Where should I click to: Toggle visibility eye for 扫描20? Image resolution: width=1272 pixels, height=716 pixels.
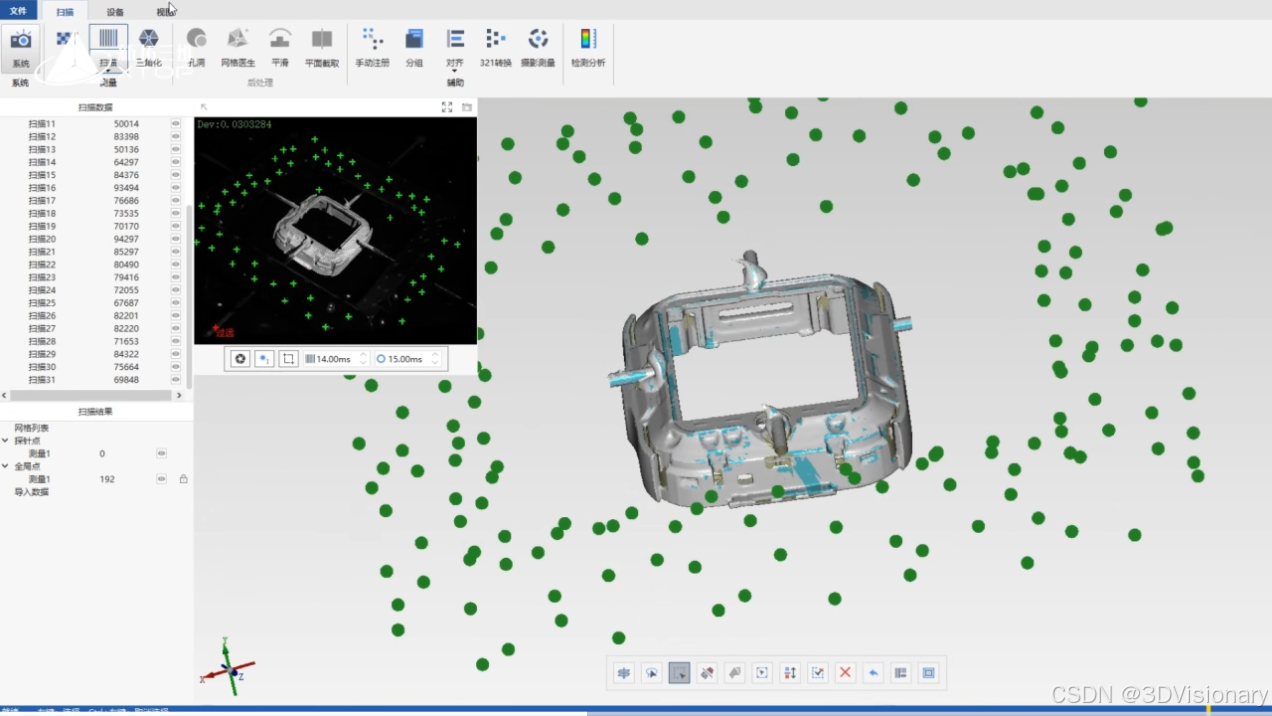pos(176,239)
